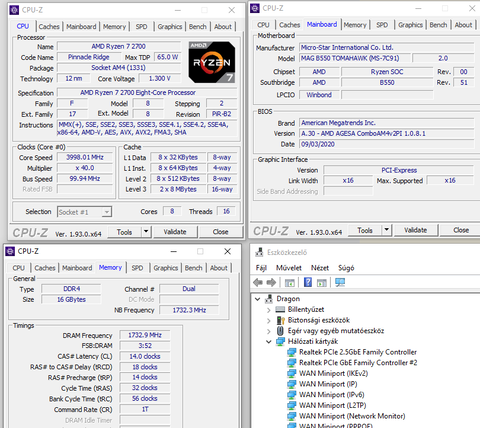
Task: Click the CPU-Z title icon of the CPU window
Action: tap(14, 10)
